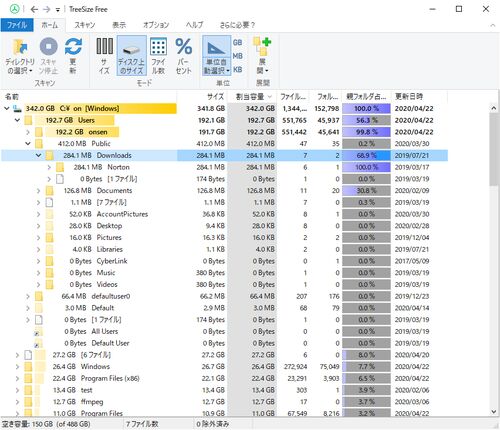Expand the Norton folder node
Viewport: 500px width, 430px height.
pos(49,167)
